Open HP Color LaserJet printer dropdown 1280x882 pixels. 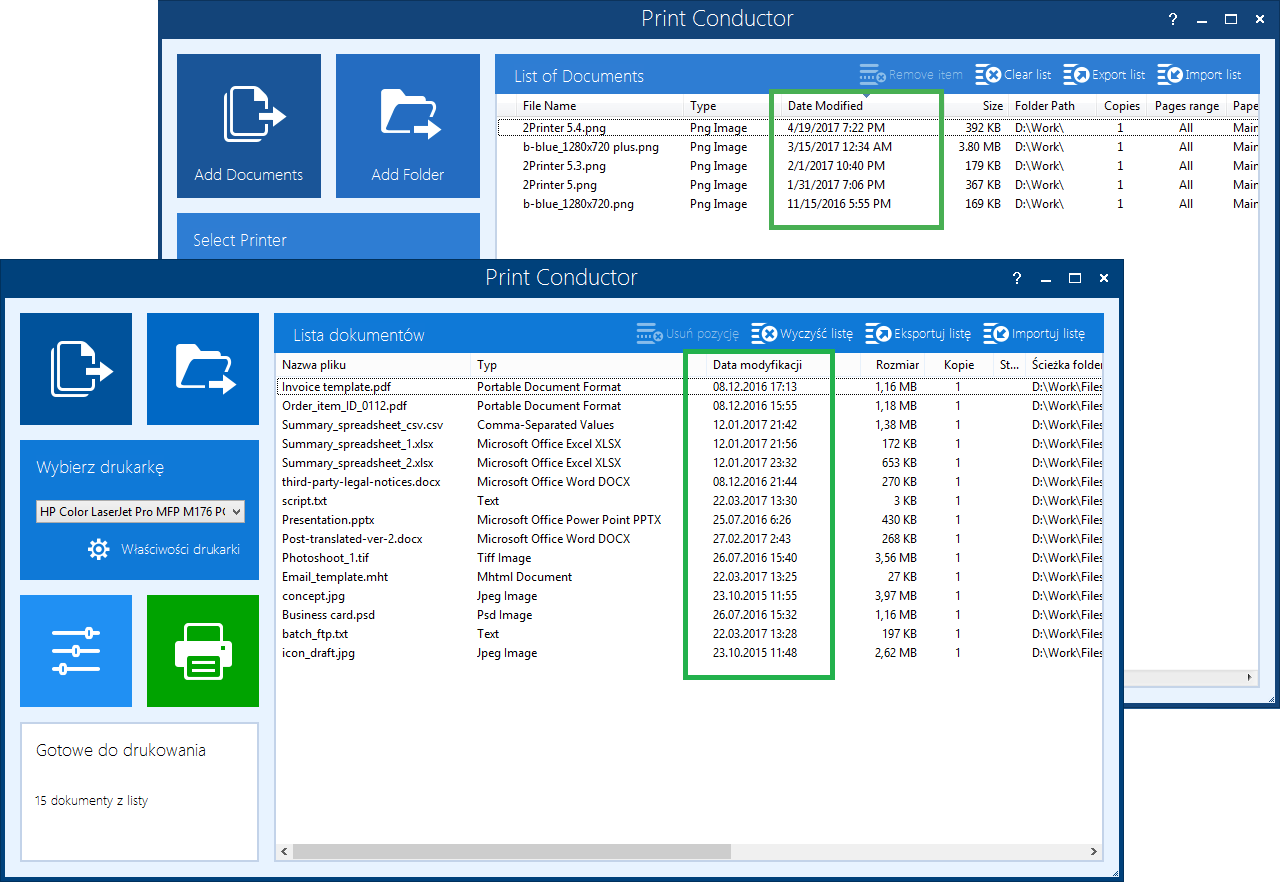click(140, 512)
